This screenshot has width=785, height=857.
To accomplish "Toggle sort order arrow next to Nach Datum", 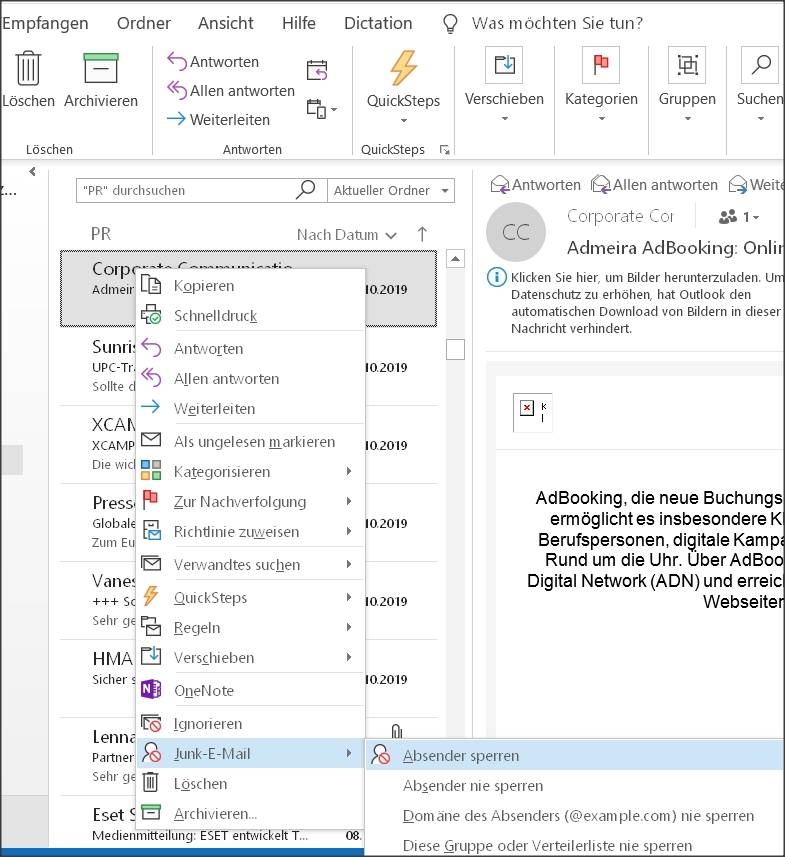I will pos(422,234).
